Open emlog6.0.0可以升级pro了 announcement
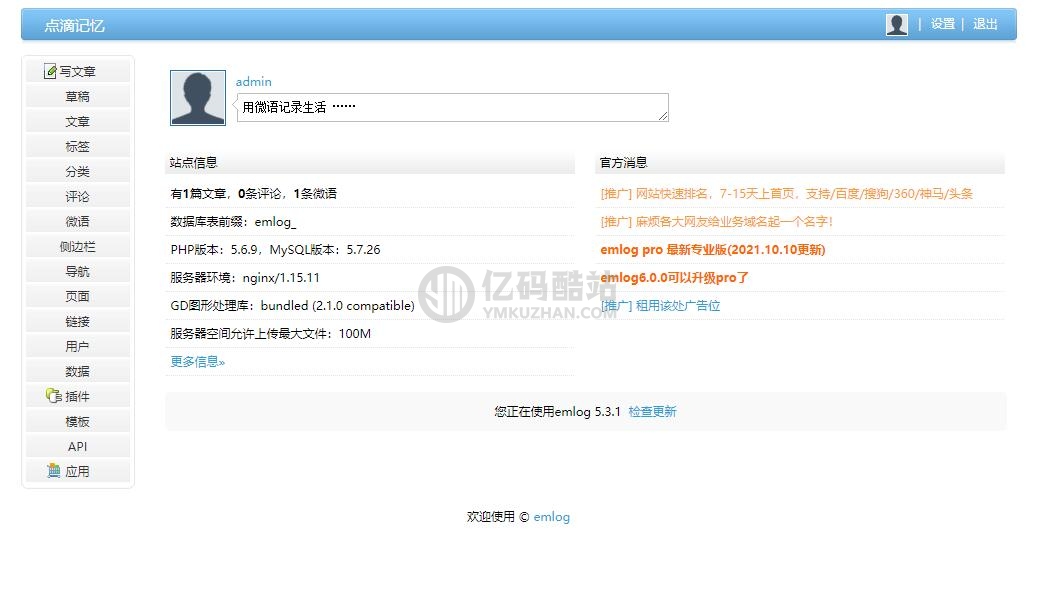The height and width of the screenshot is (590, 1037). (x=674, y=278)
